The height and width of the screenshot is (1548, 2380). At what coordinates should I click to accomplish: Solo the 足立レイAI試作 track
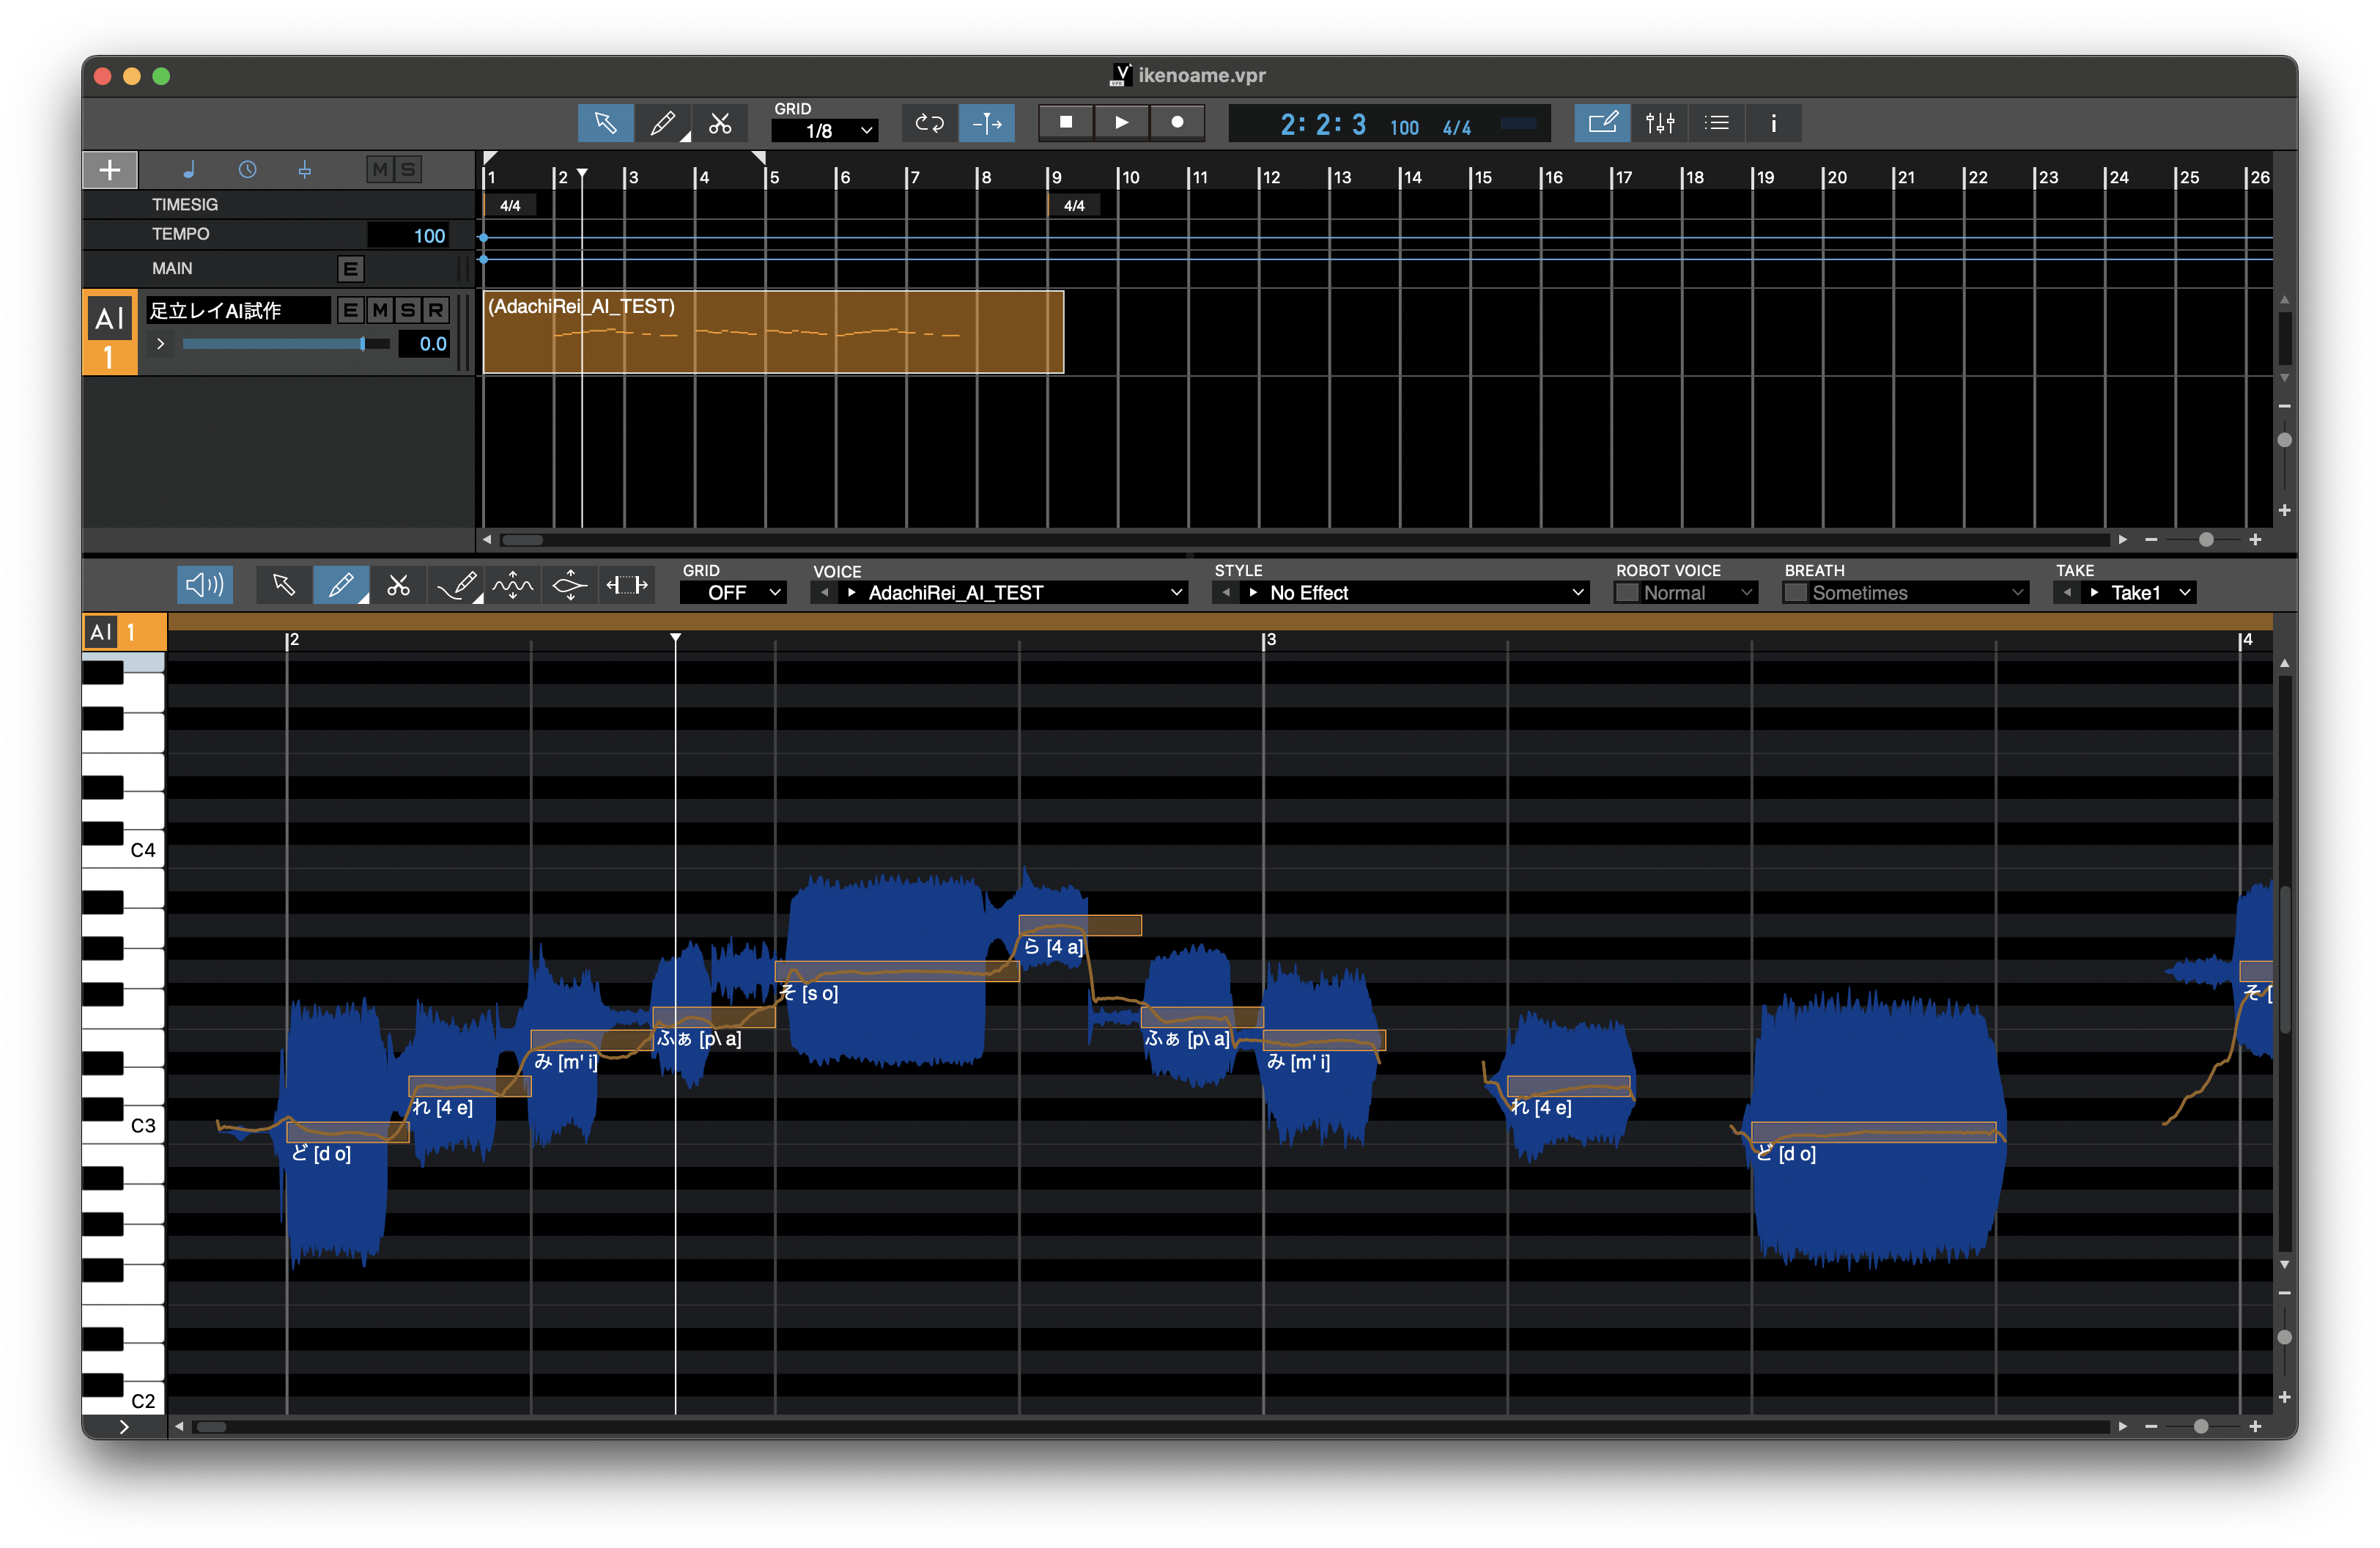click(408, 310)
